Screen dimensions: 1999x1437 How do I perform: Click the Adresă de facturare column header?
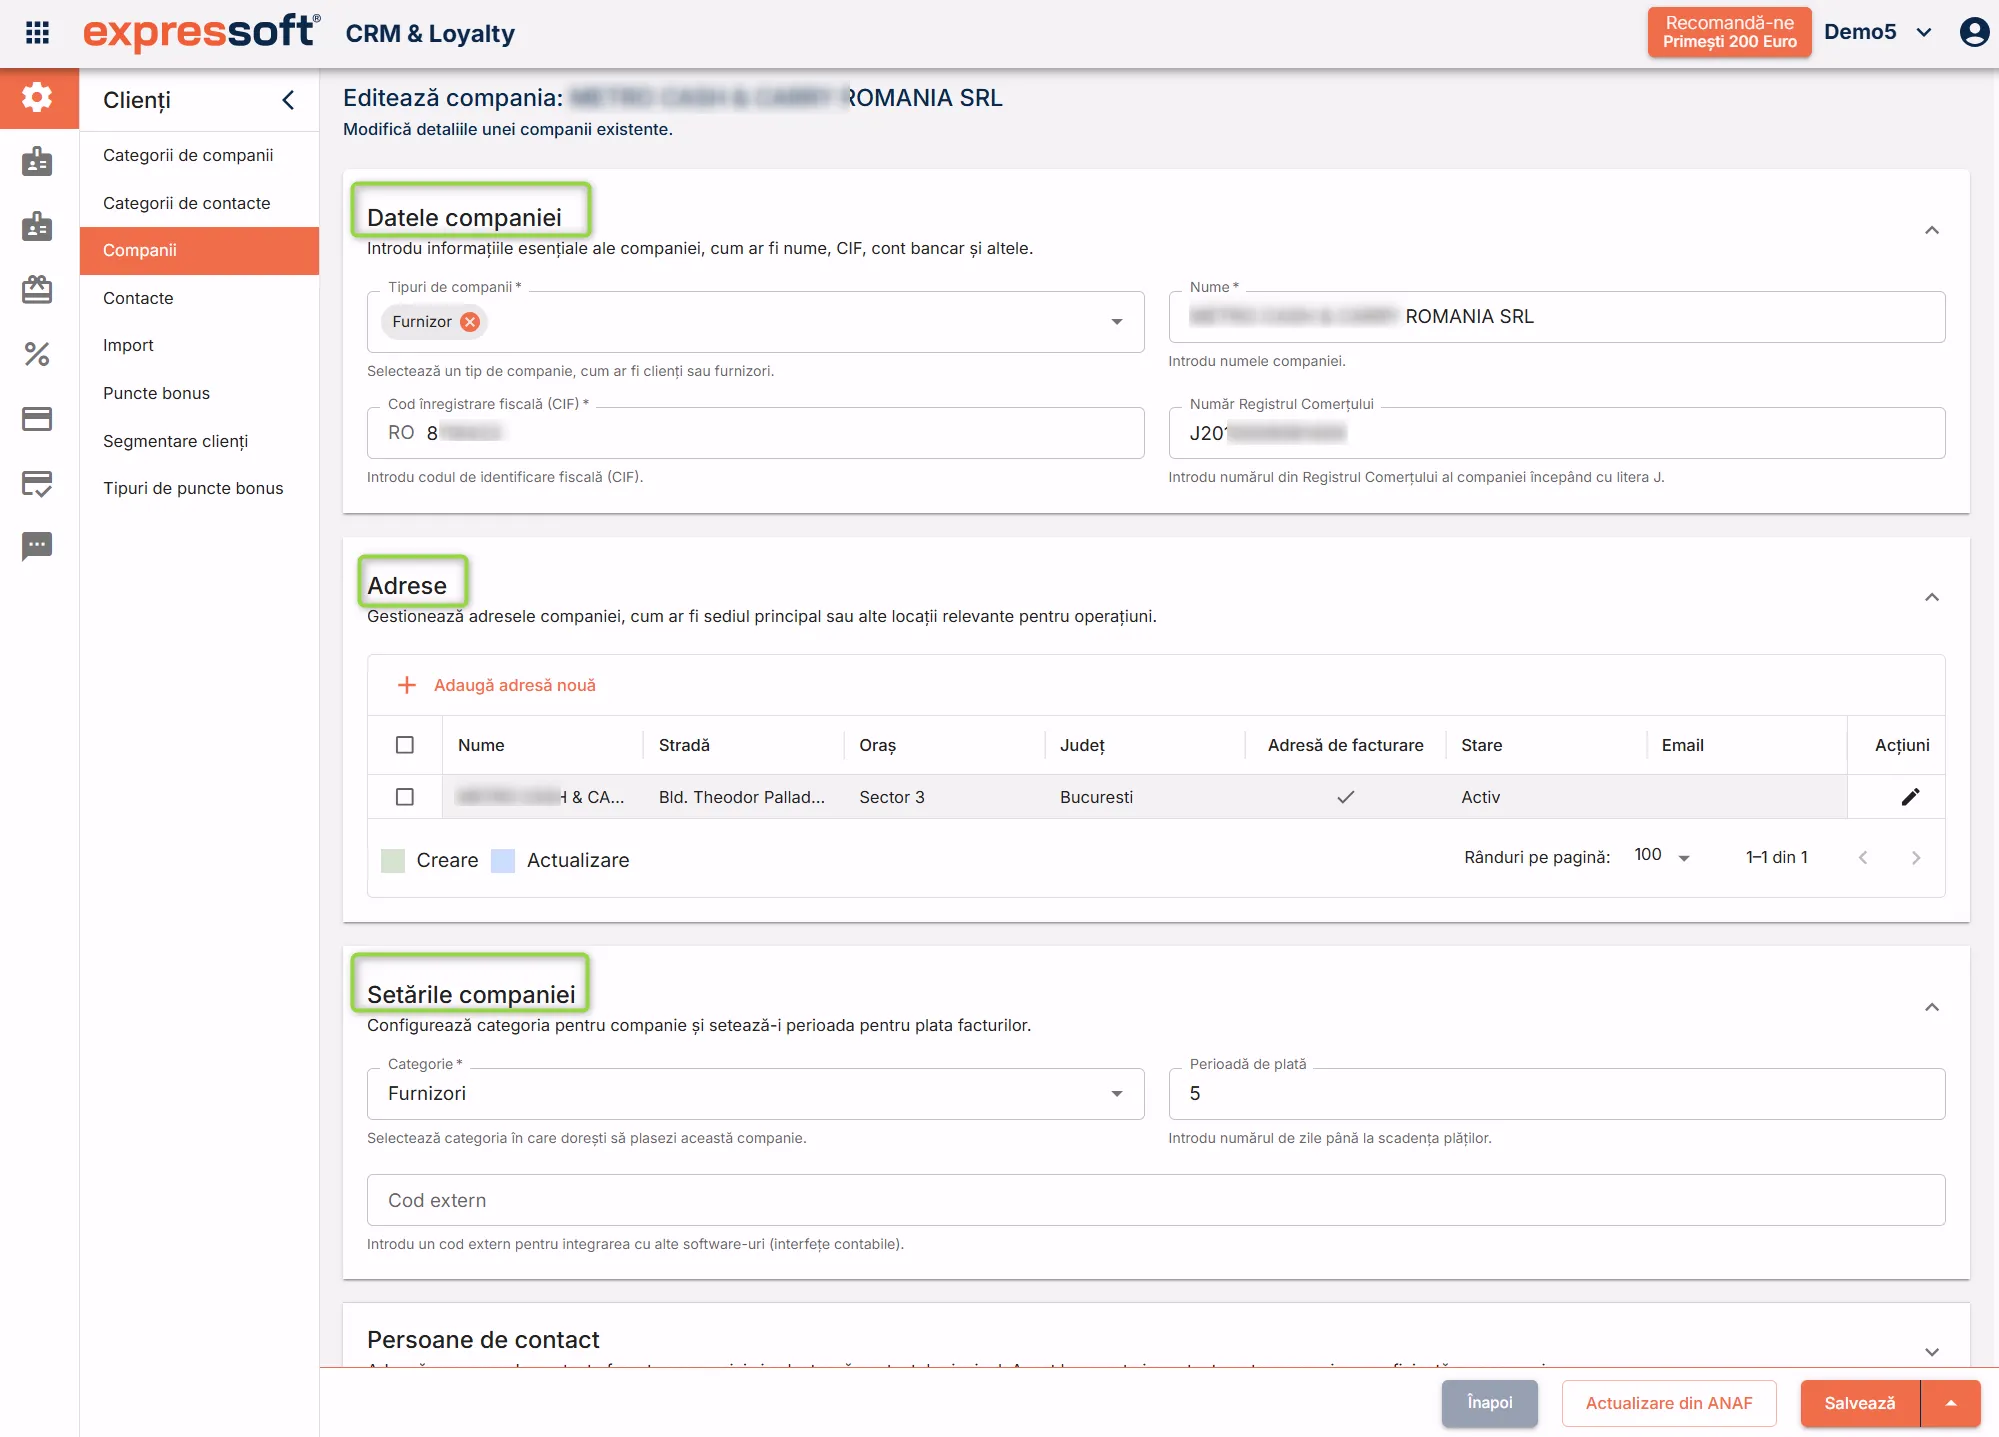(1345, 745)
